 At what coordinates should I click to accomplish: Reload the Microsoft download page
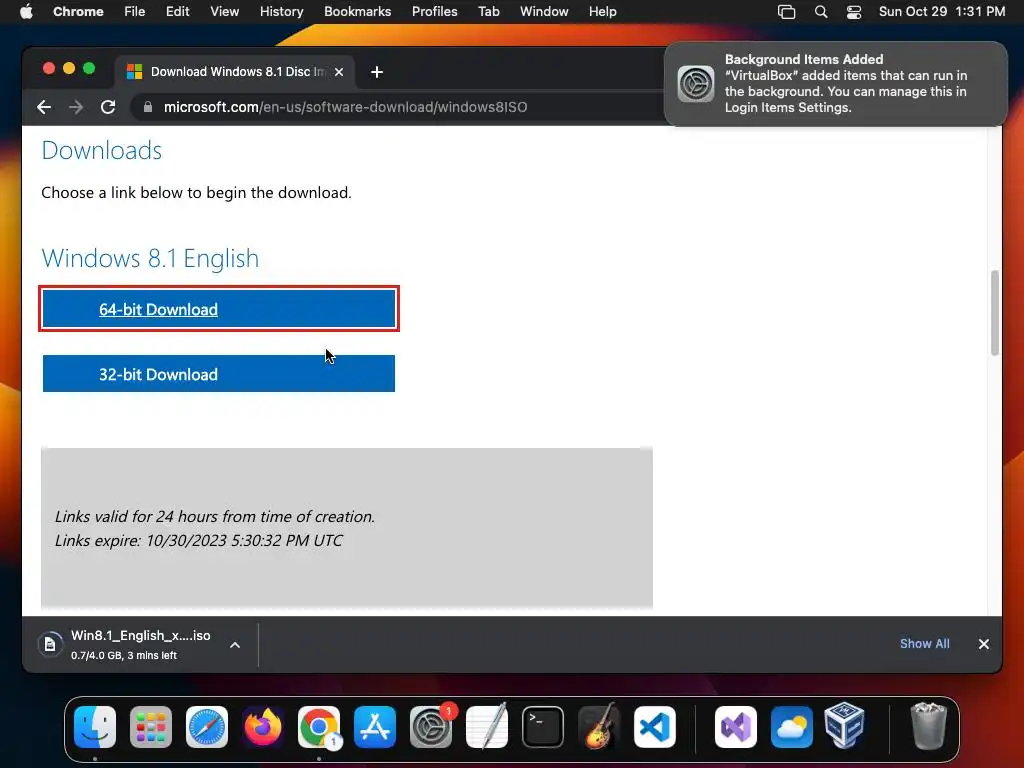pyautogui.click(x=108, y=107)
